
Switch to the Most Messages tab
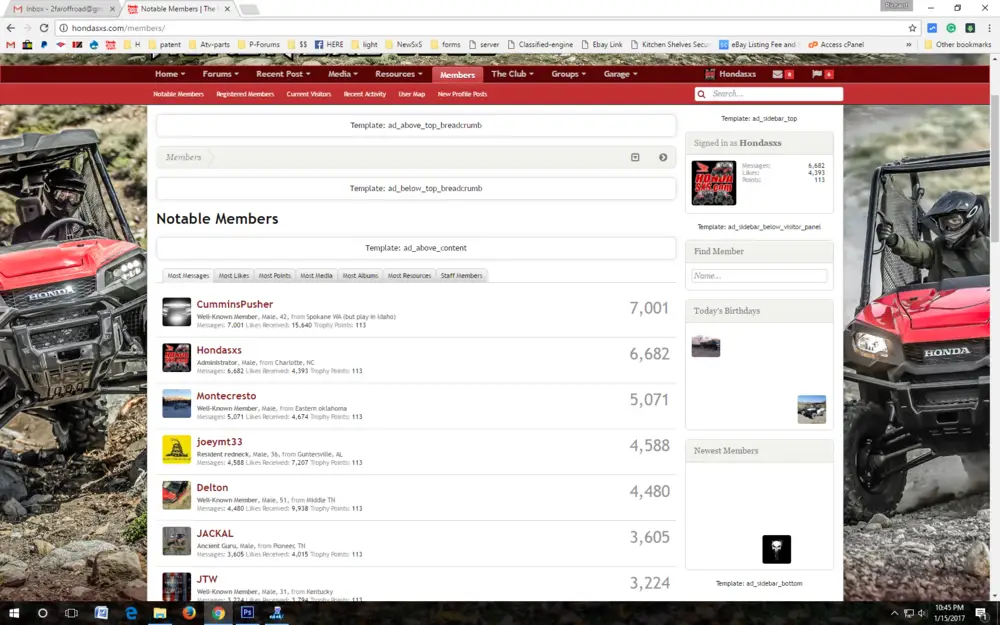188,276
